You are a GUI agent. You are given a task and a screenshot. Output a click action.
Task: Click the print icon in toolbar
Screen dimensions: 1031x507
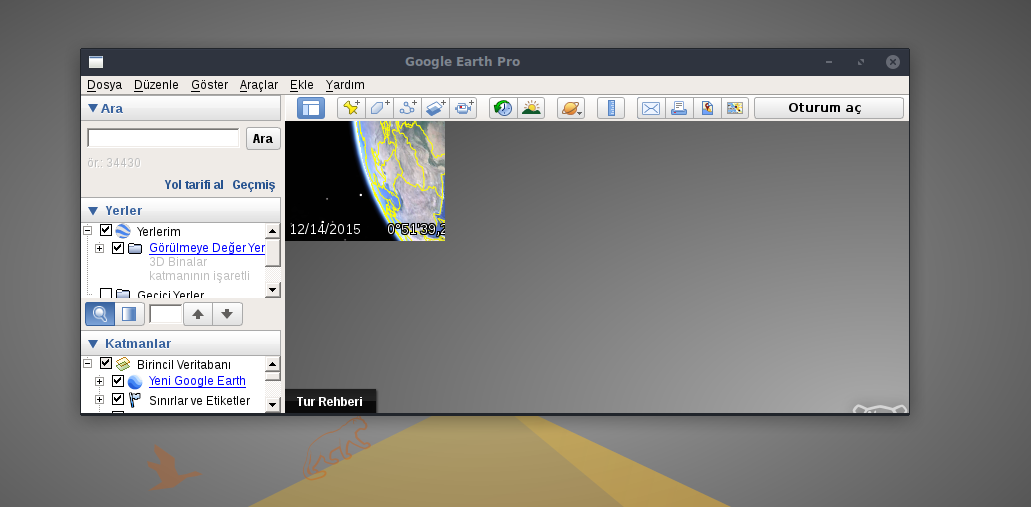point(679,108)
